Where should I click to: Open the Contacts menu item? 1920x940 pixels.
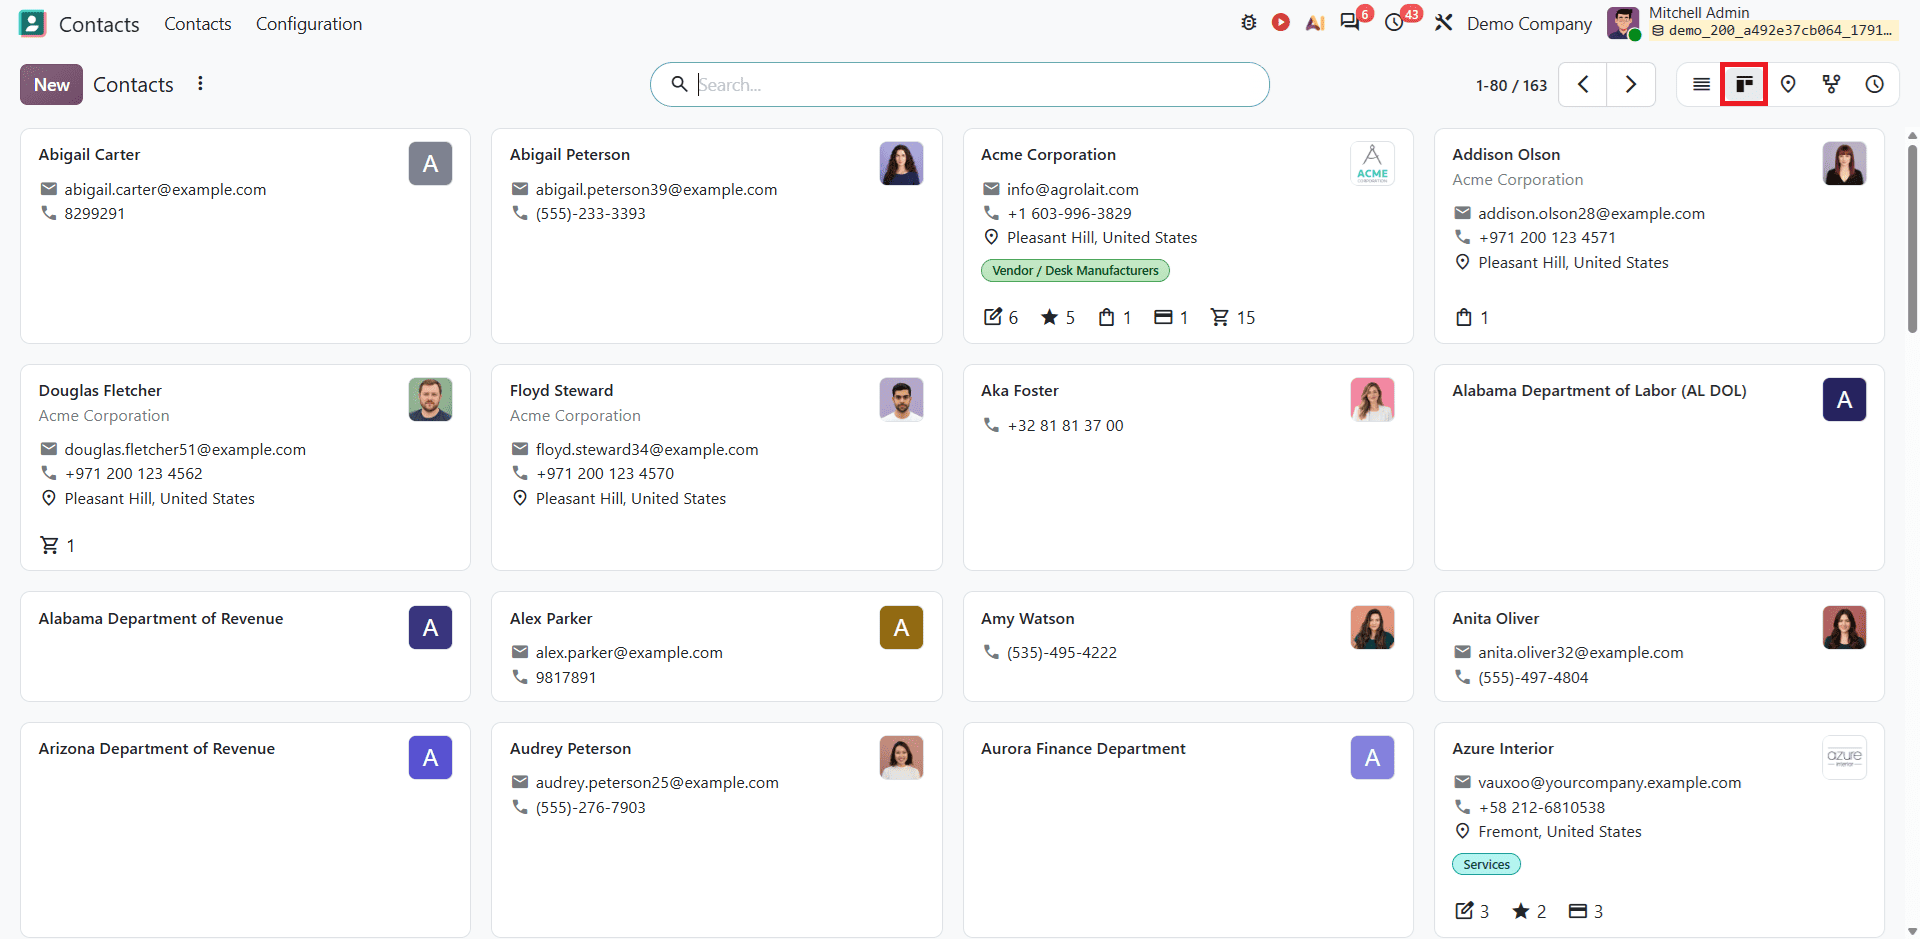tap(198, 23)
